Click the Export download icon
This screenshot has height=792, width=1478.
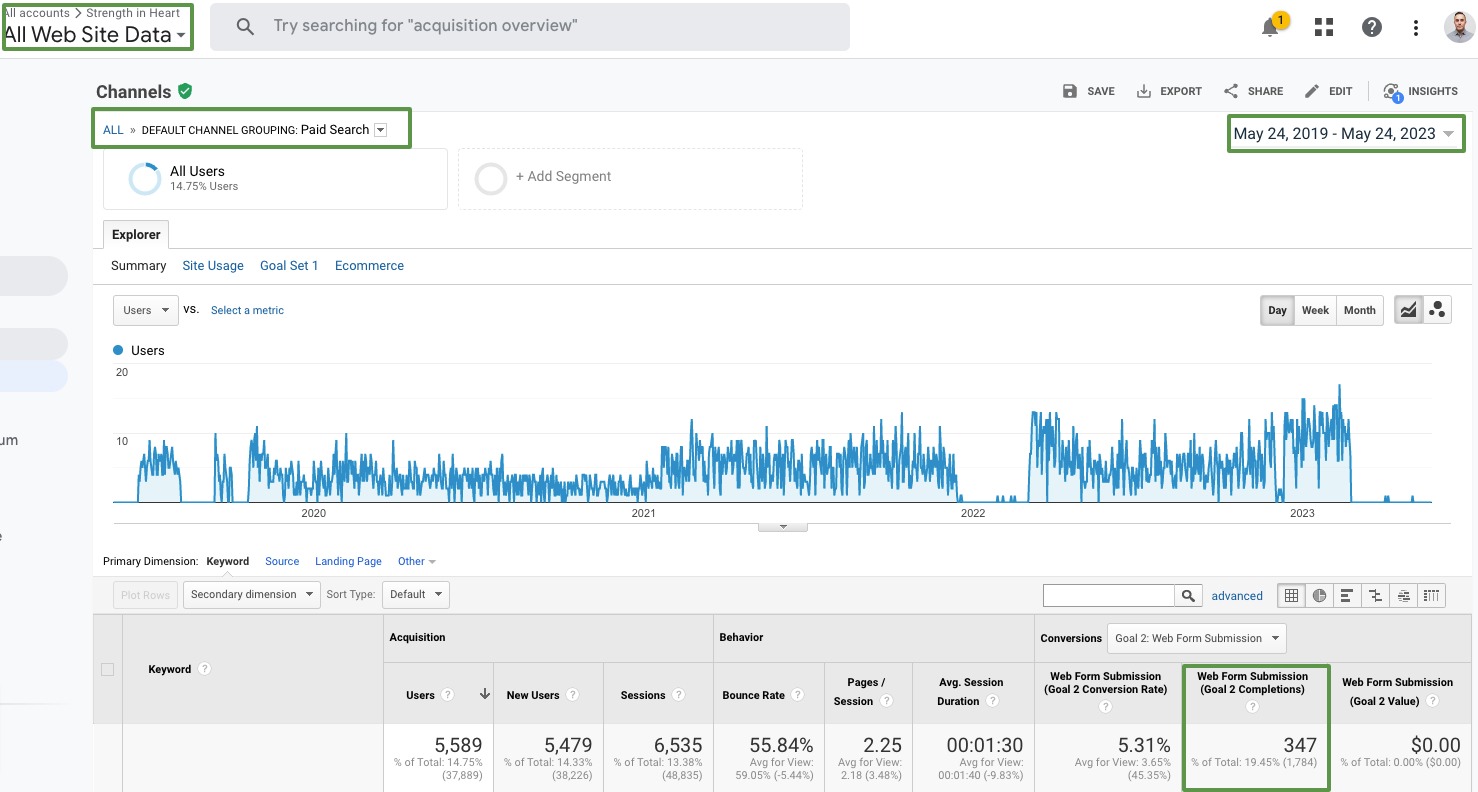pos(1144,91)
